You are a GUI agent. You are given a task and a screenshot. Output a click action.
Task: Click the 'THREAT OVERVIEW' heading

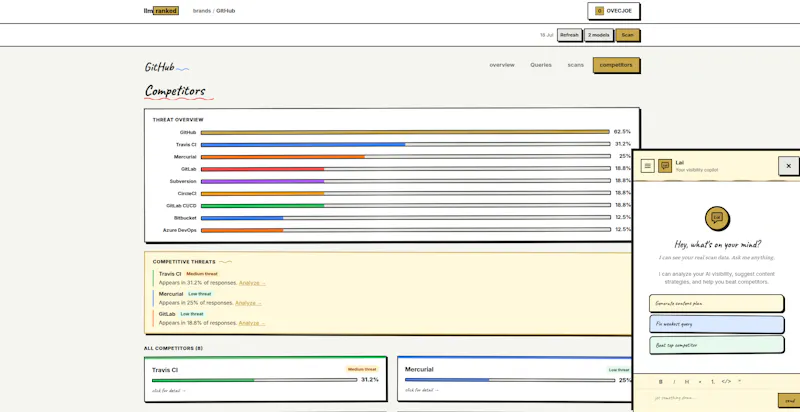point(178,120)
